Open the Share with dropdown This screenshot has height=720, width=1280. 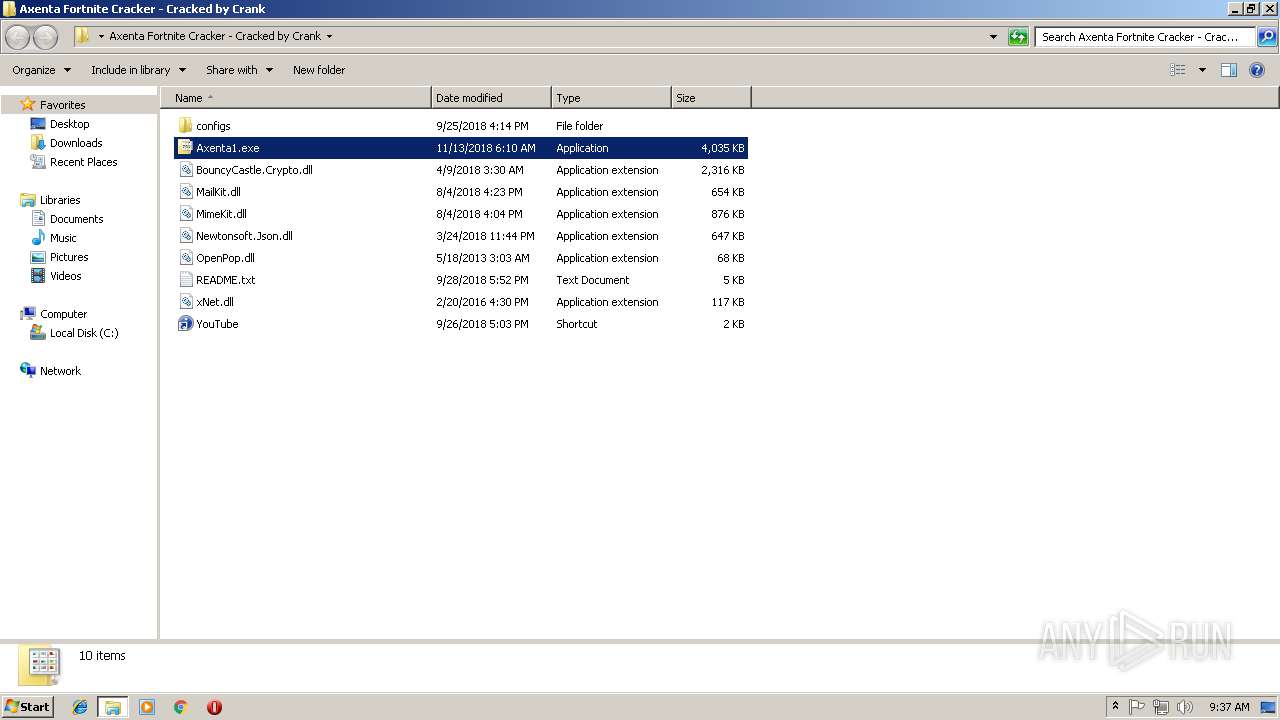click(x=239, y=70)
